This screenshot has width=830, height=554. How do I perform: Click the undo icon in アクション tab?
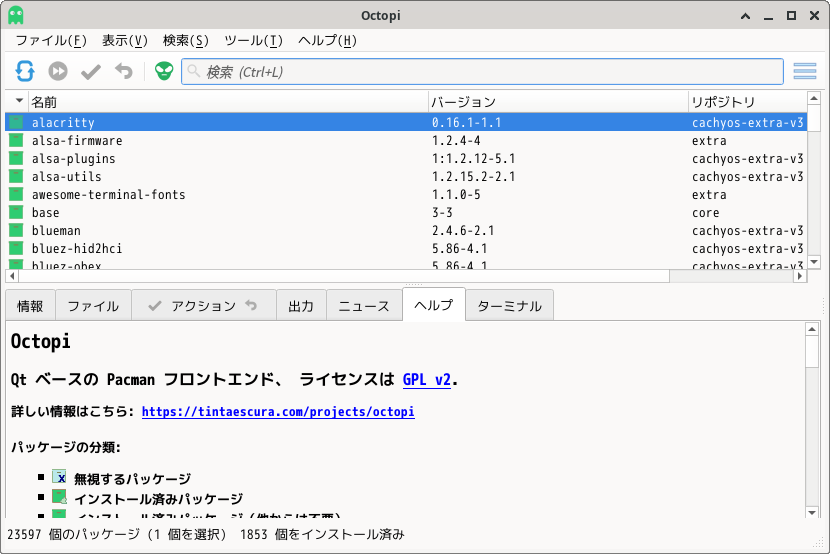click(251, 305)
